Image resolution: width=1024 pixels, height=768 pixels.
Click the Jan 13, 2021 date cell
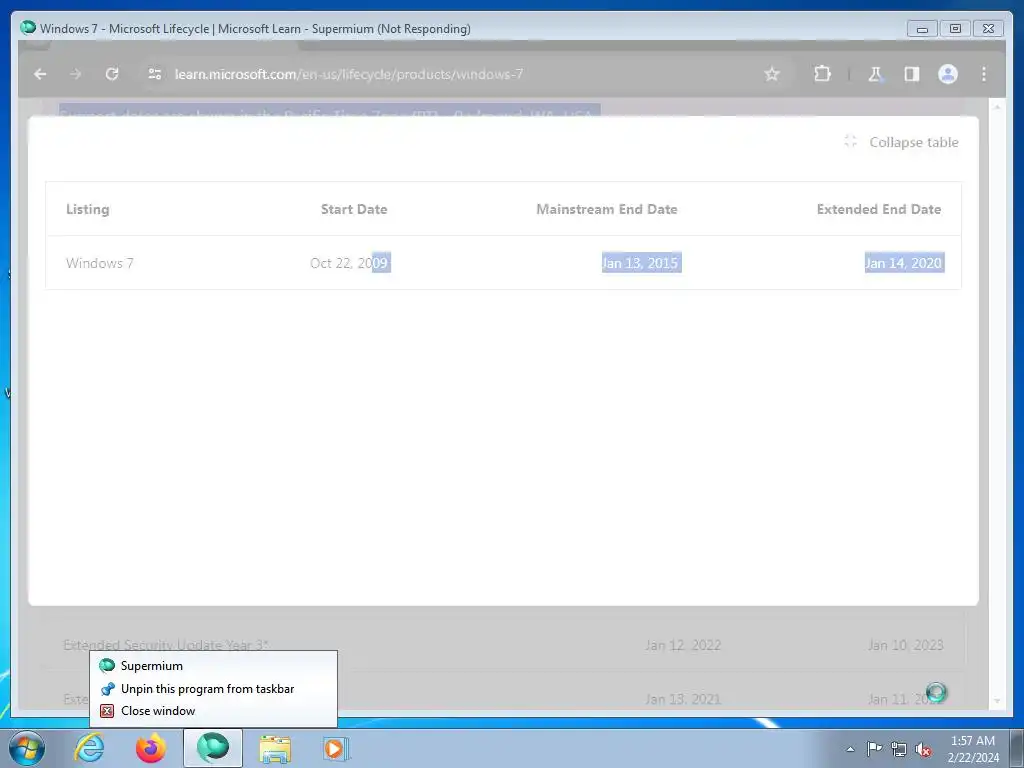point(682,699)
